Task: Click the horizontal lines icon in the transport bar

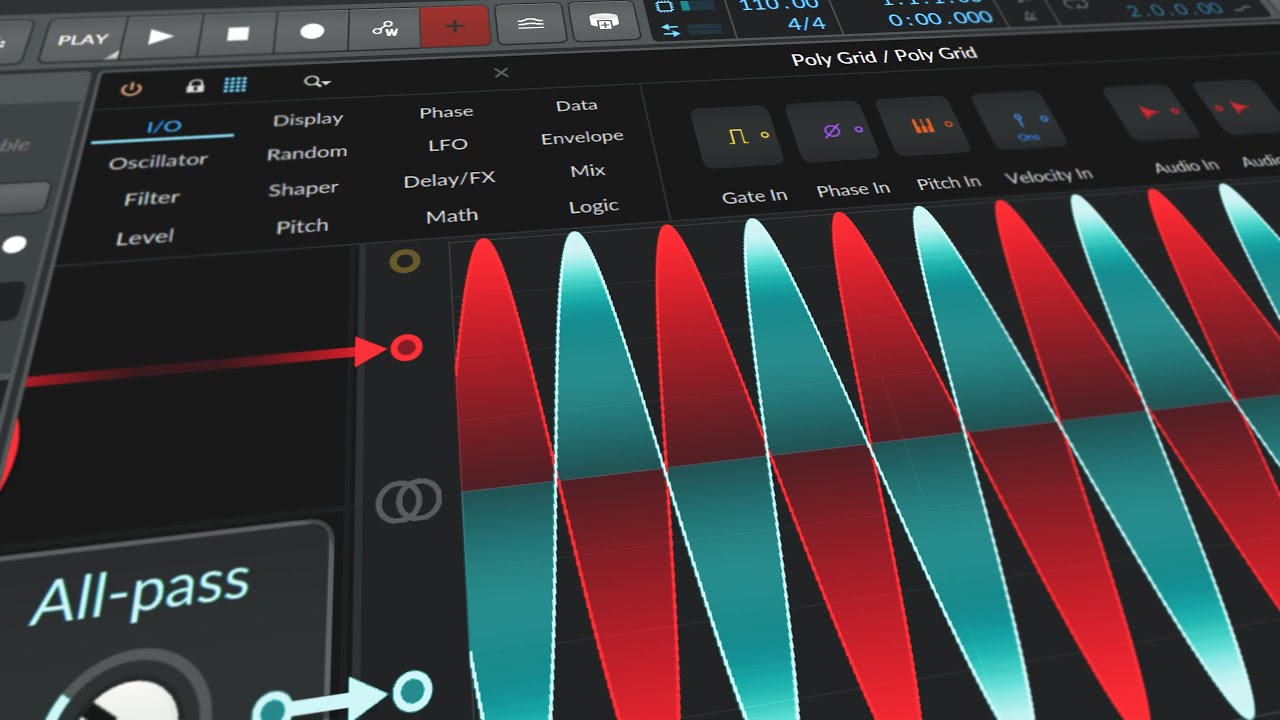Action: [x=530, y=23]
